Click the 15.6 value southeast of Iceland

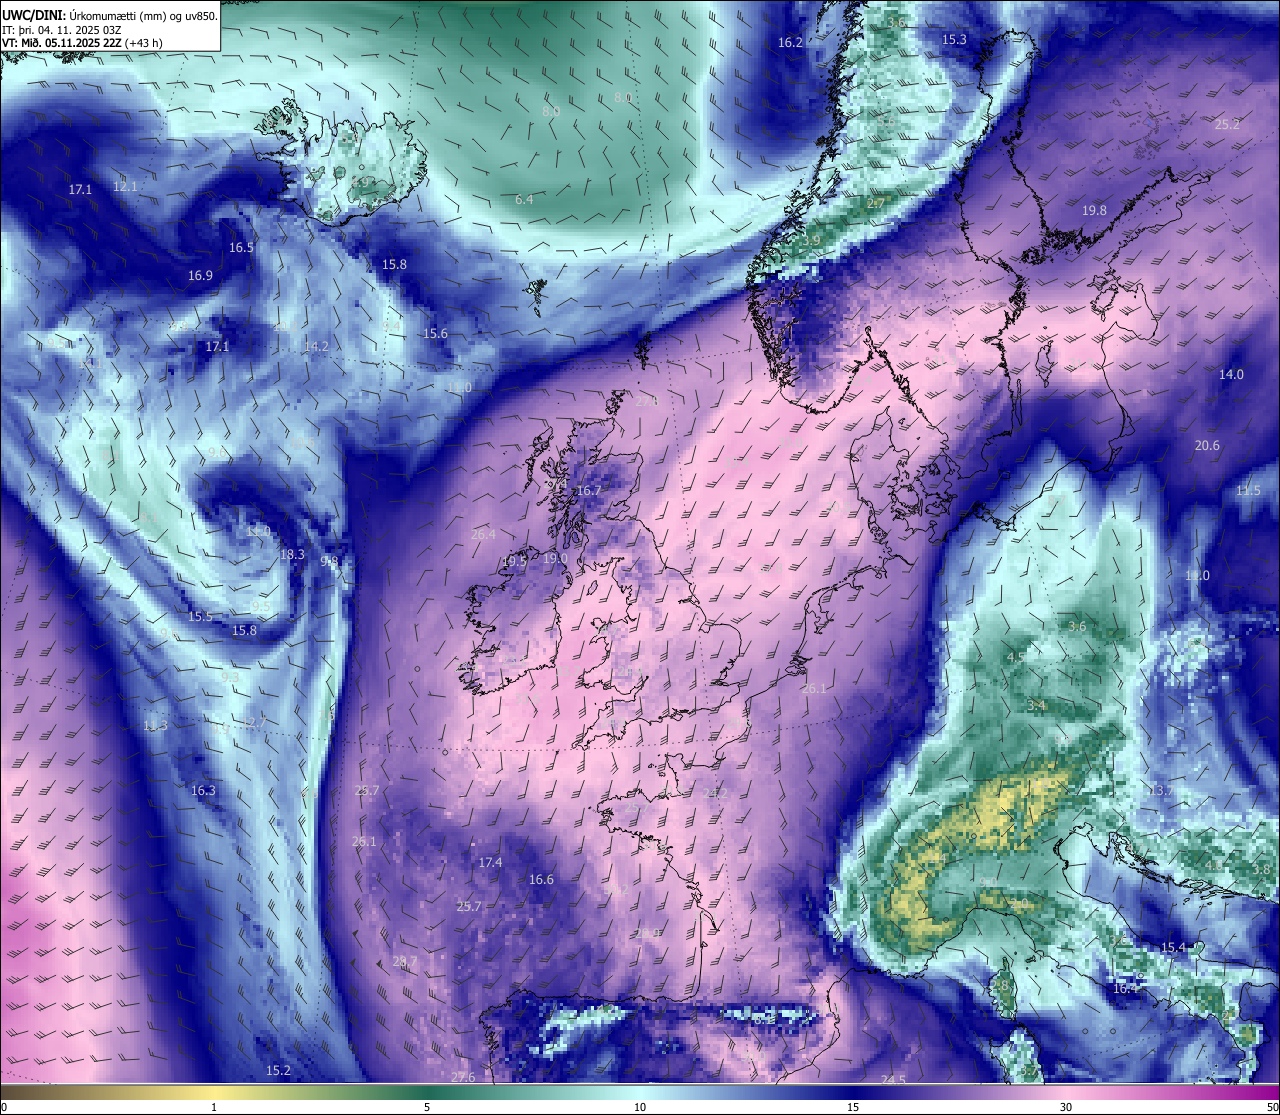pos(435,333)
